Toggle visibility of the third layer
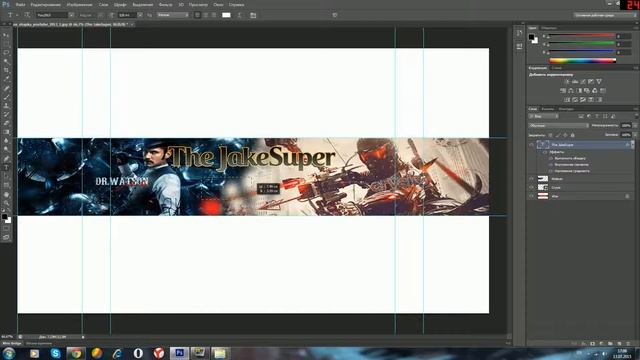This screenshot has height=360, width=640. [531, 187]
